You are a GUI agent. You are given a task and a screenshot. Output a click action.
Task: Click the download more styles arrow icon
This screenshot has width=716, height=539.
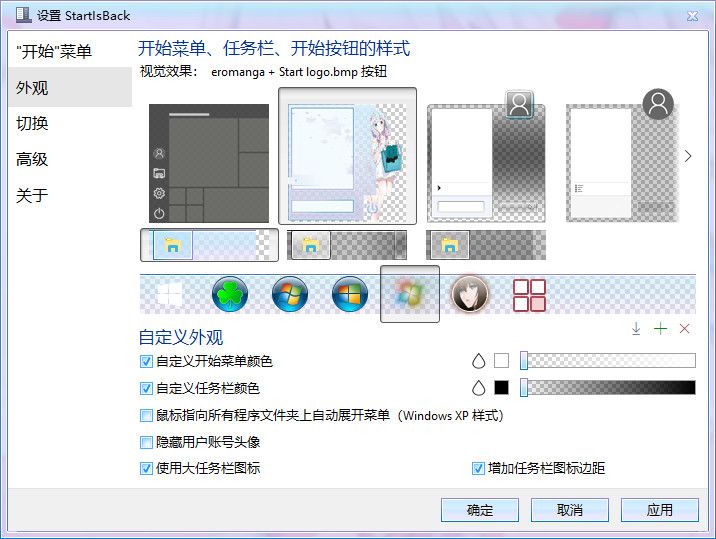click(636, 328)
